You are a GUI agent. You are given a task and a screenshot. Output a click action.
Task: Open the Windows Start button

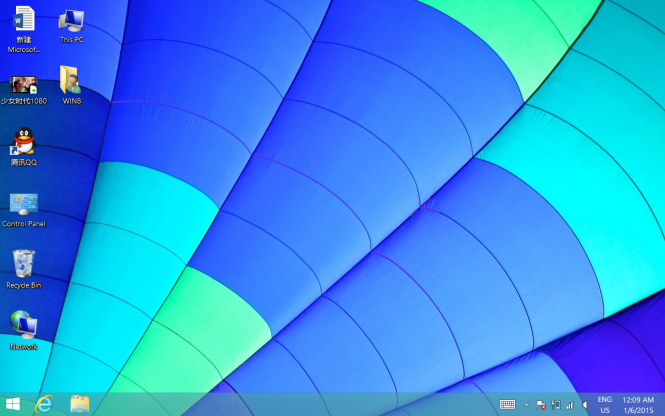[13, 404]
